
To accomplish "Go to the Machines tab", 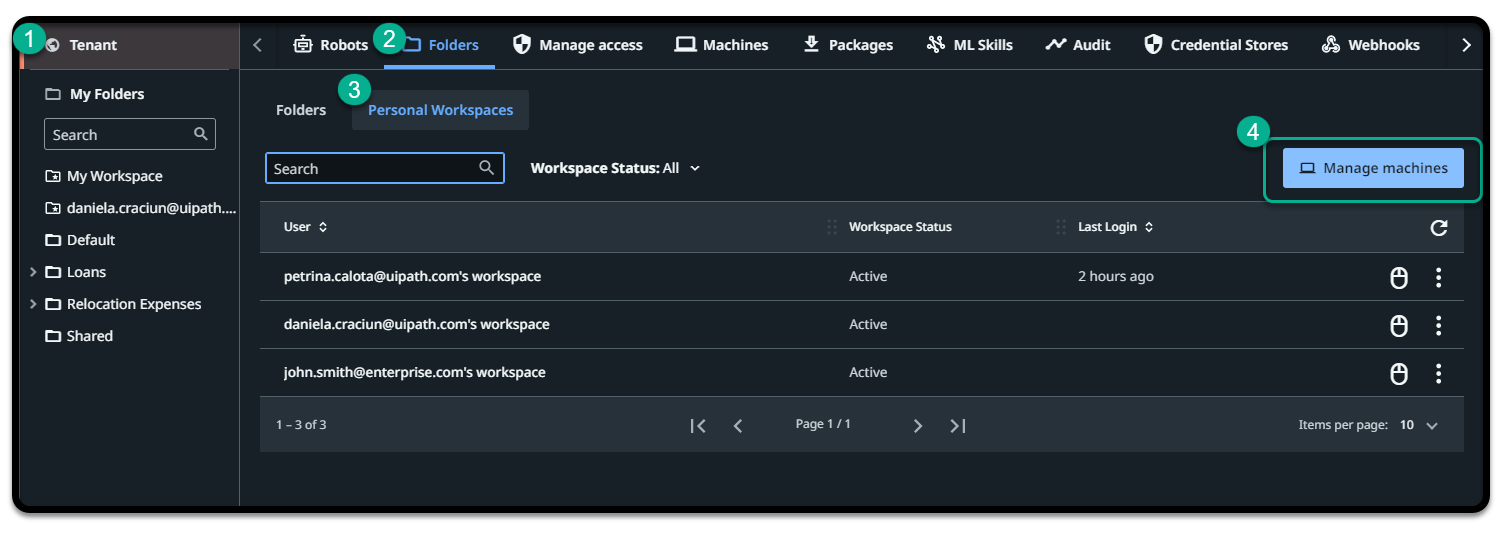I will (x=721, y=44).
